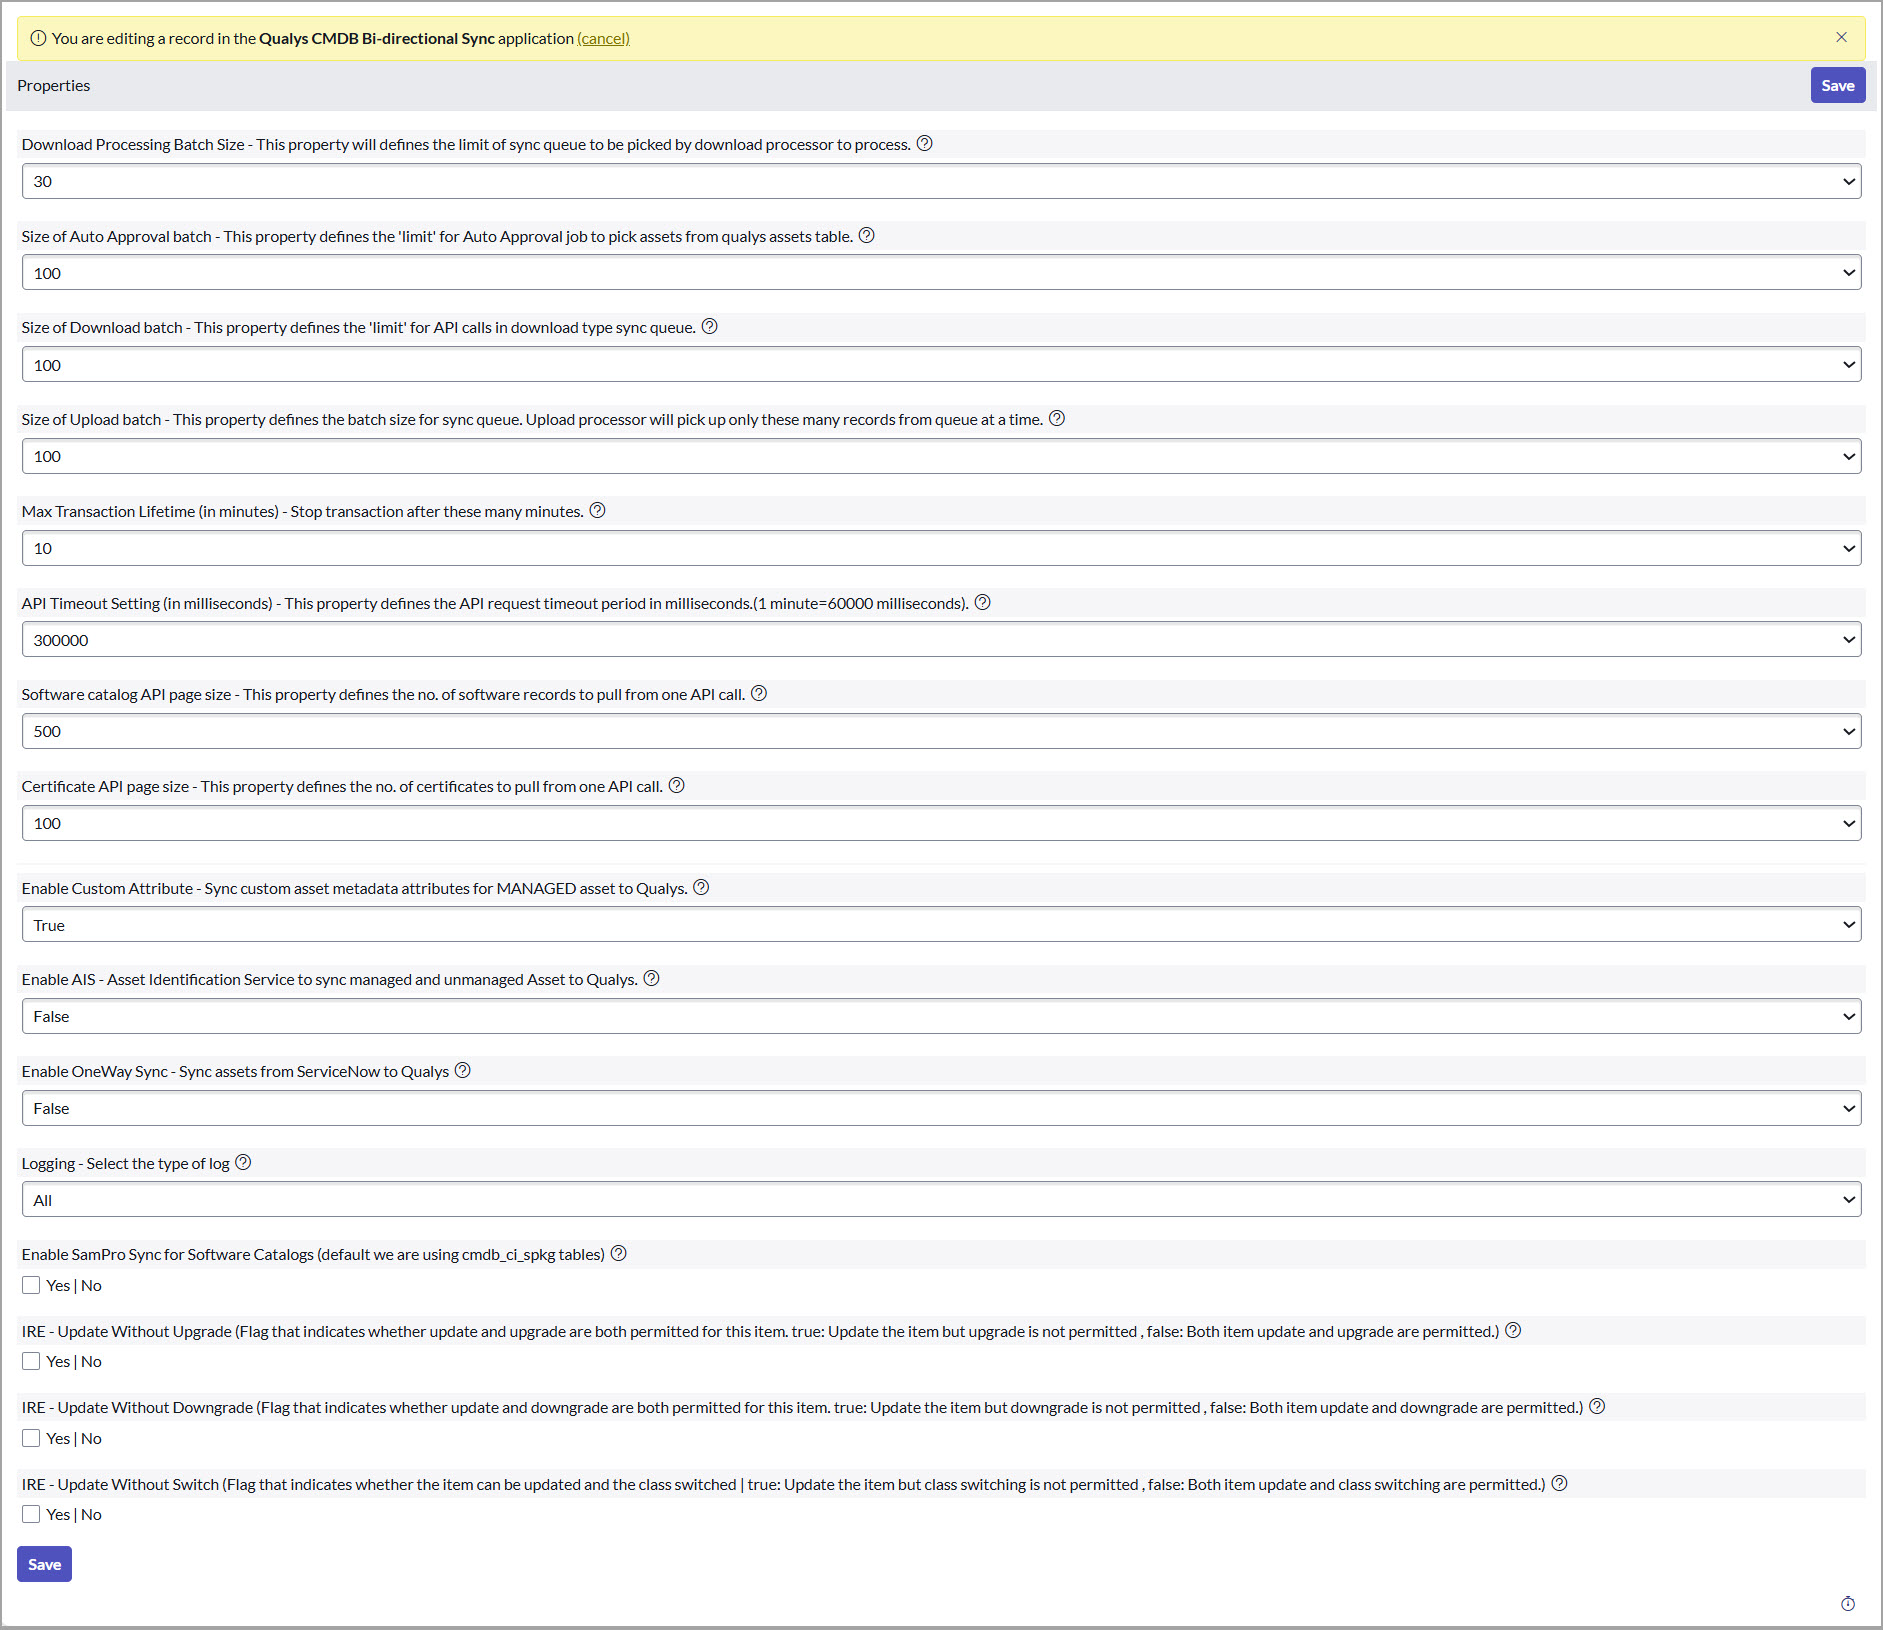Click help icon for Enable OneWay Sync
Image resolution: width=1883 pixels, height=1630 pixels.
[463, 1071]
